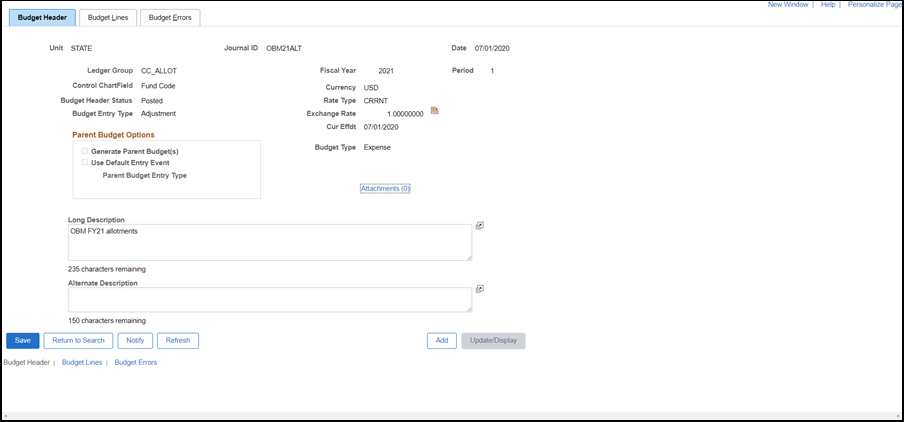Open the New Window link
904x422 pixels.
(788, 5)
